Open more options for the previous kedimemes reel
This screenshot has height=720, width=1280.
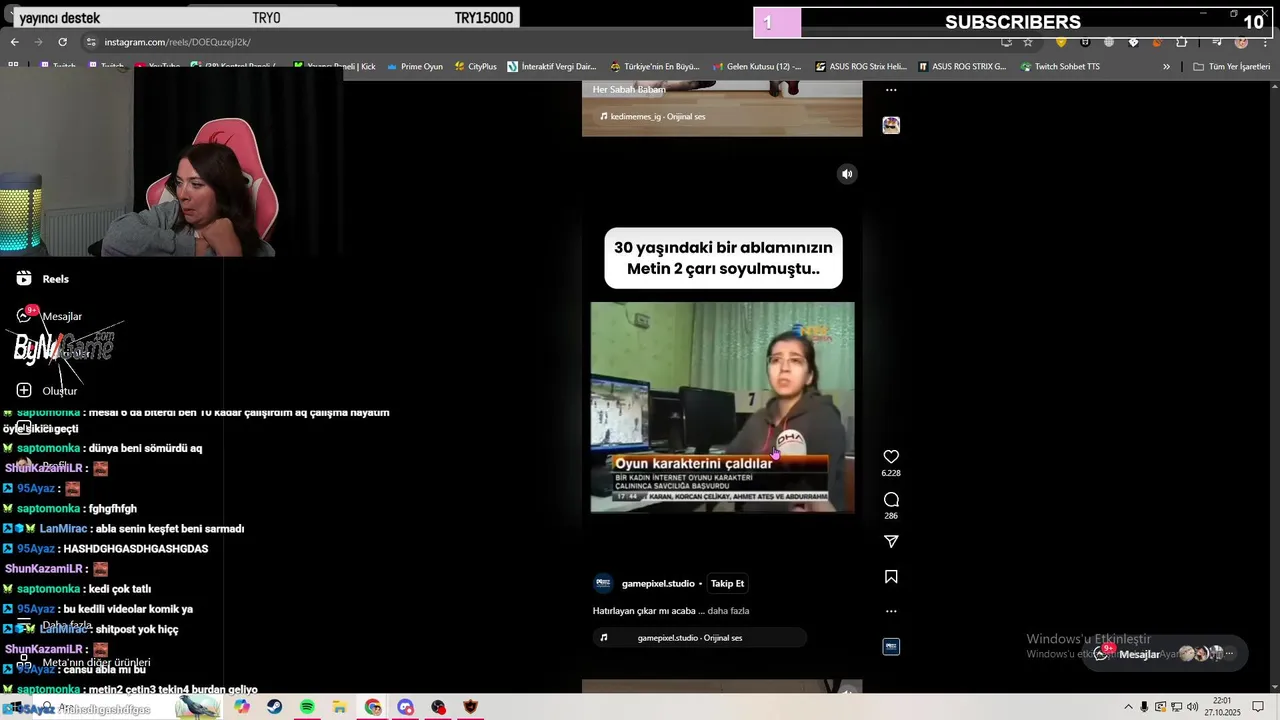(891, 90)
